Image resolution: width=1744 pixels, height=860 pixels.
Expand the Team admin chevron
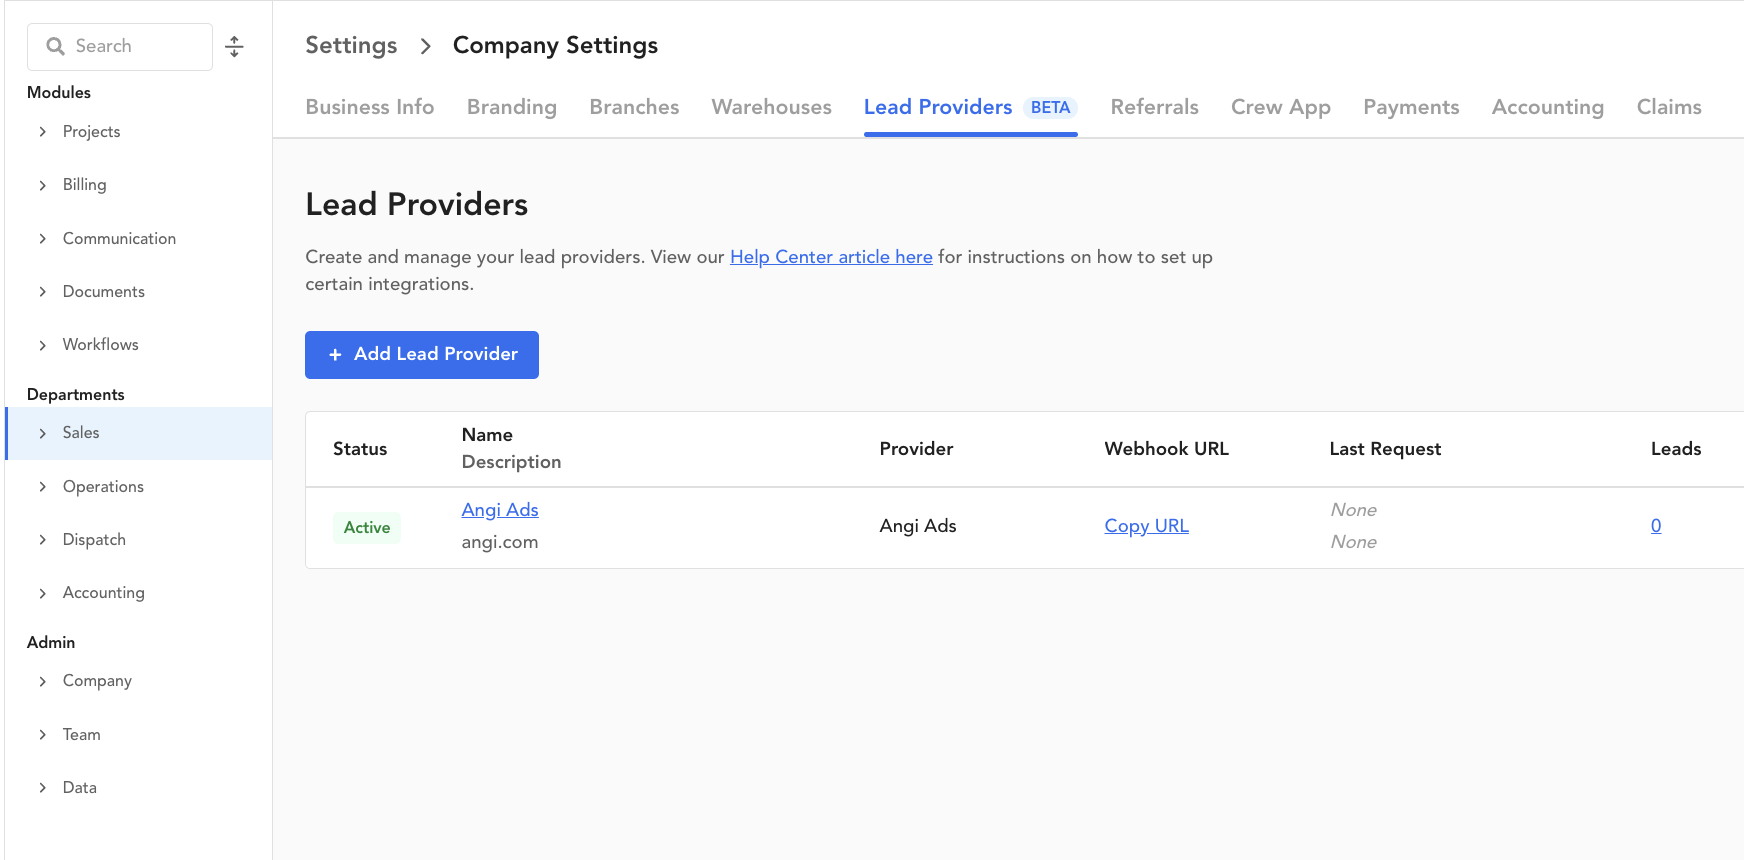[x=42, y=735]
